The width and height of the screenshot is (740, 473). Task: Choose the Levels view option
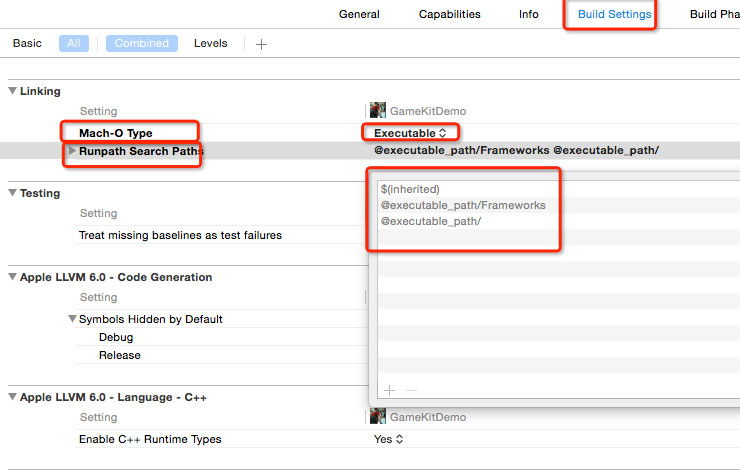click(210, 43)
